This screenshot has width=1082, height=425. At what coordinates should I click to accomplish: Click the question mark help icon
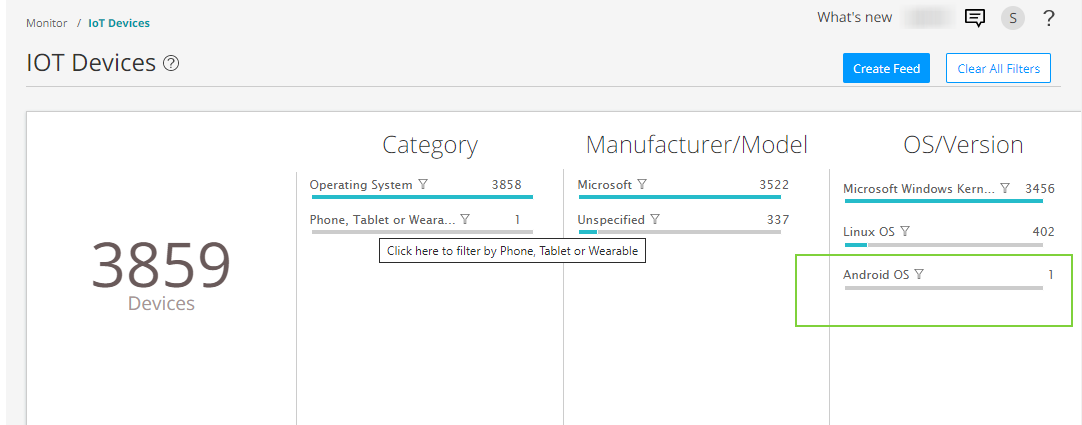point(1048,18)
